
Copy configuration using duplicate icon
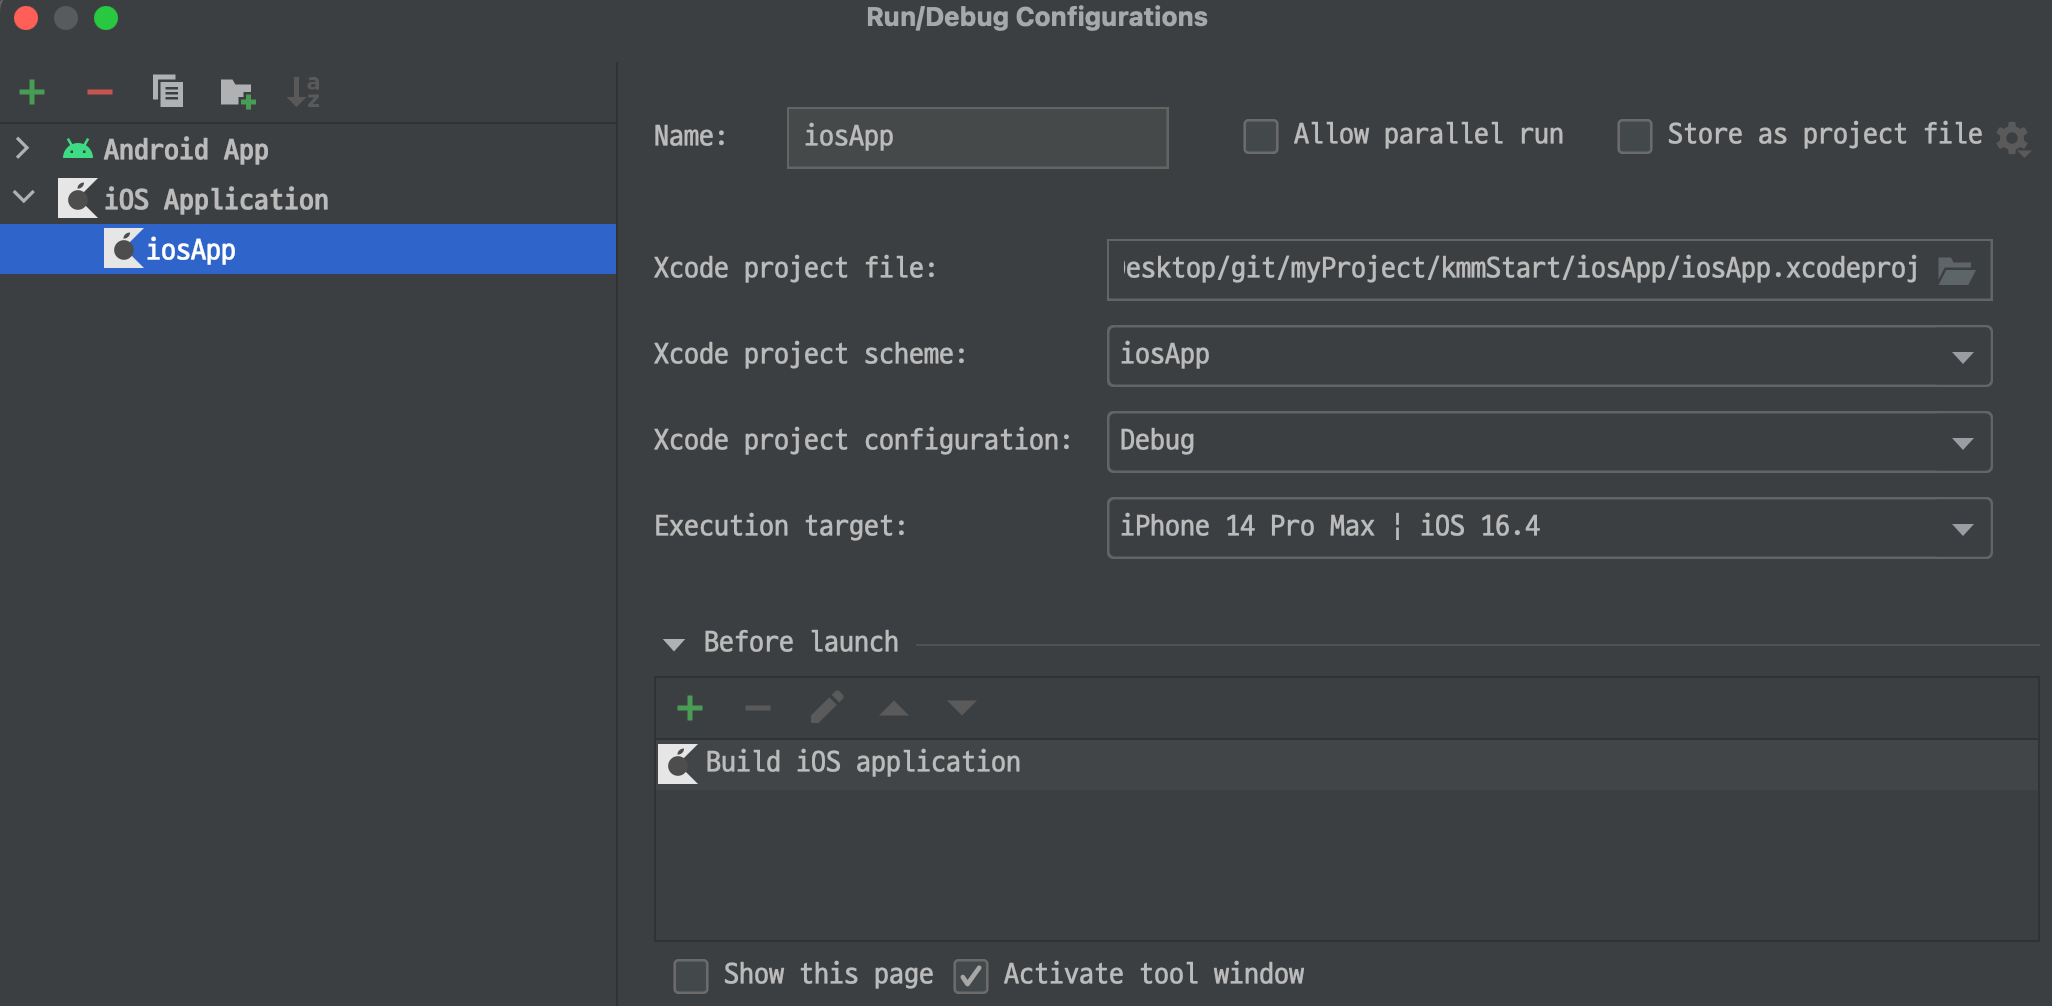point(168,91)
